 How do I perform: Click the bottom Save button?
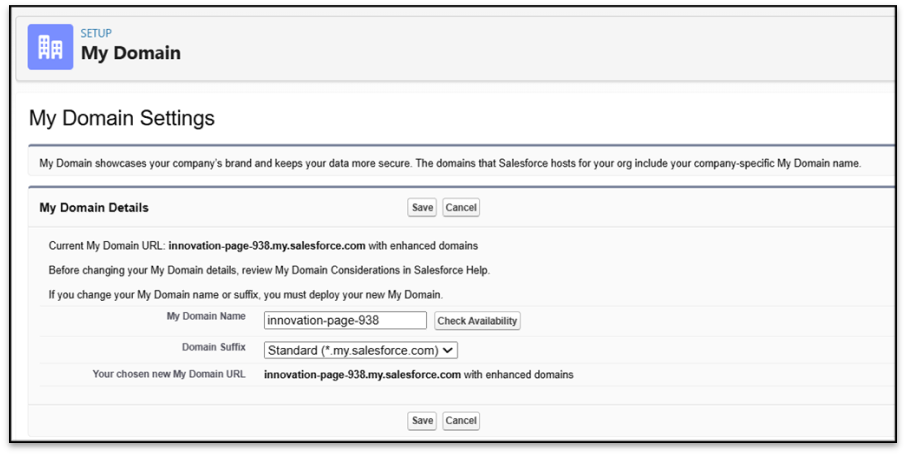point(422,421)
